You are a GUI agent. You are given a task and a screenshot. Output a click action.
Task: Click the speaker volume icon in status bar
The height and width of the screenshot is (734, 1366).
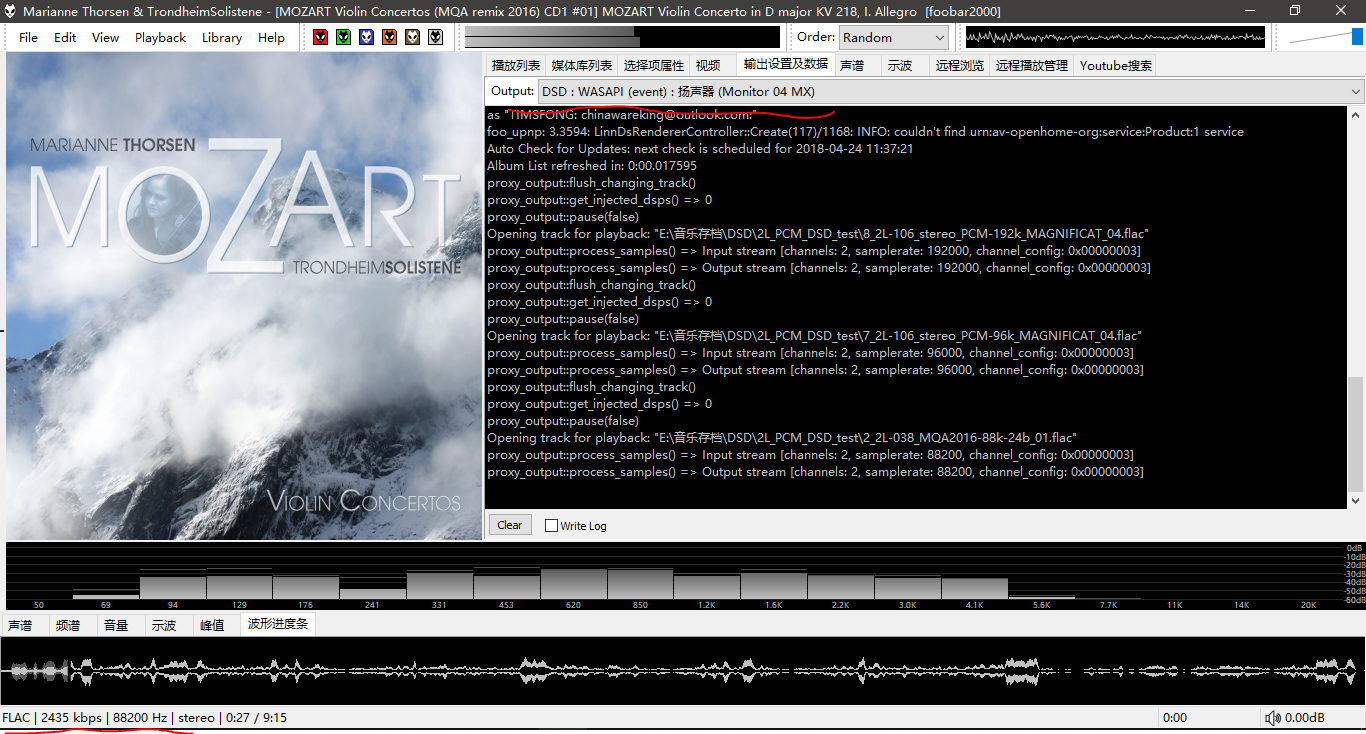tap(1272, 718)
